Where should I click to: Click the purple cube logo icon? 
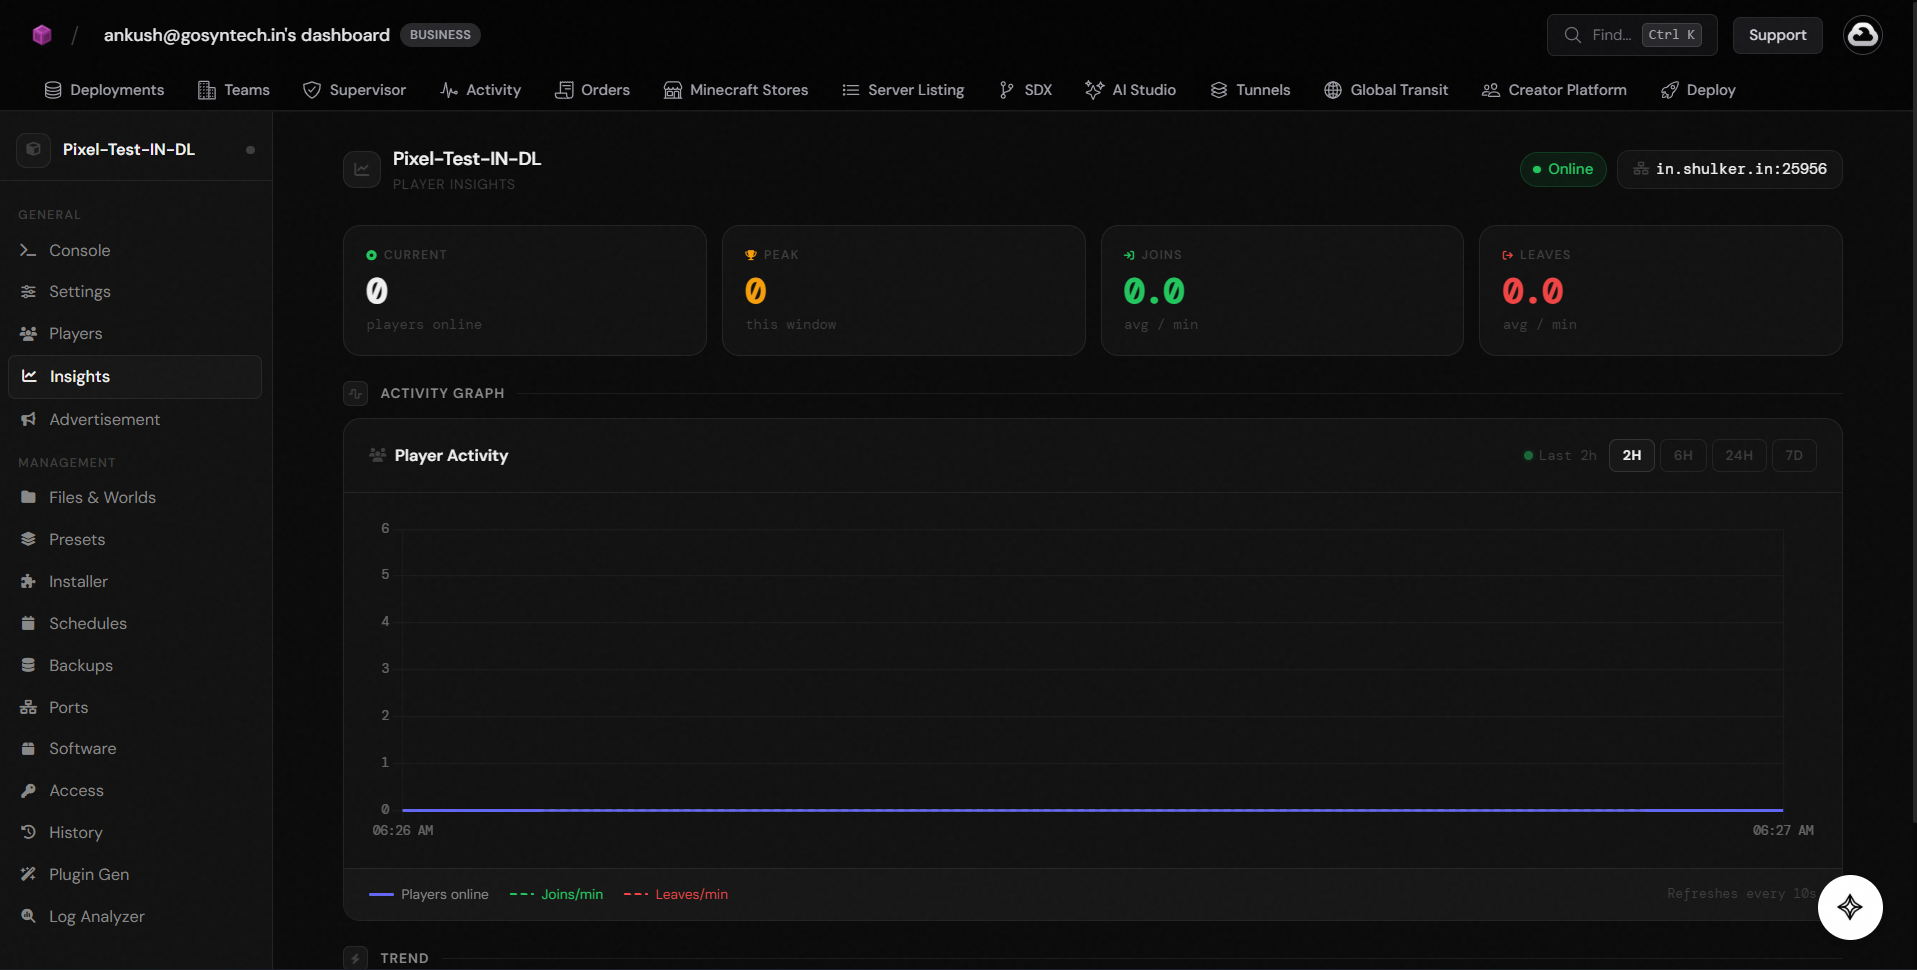click(x=42, y=35)
